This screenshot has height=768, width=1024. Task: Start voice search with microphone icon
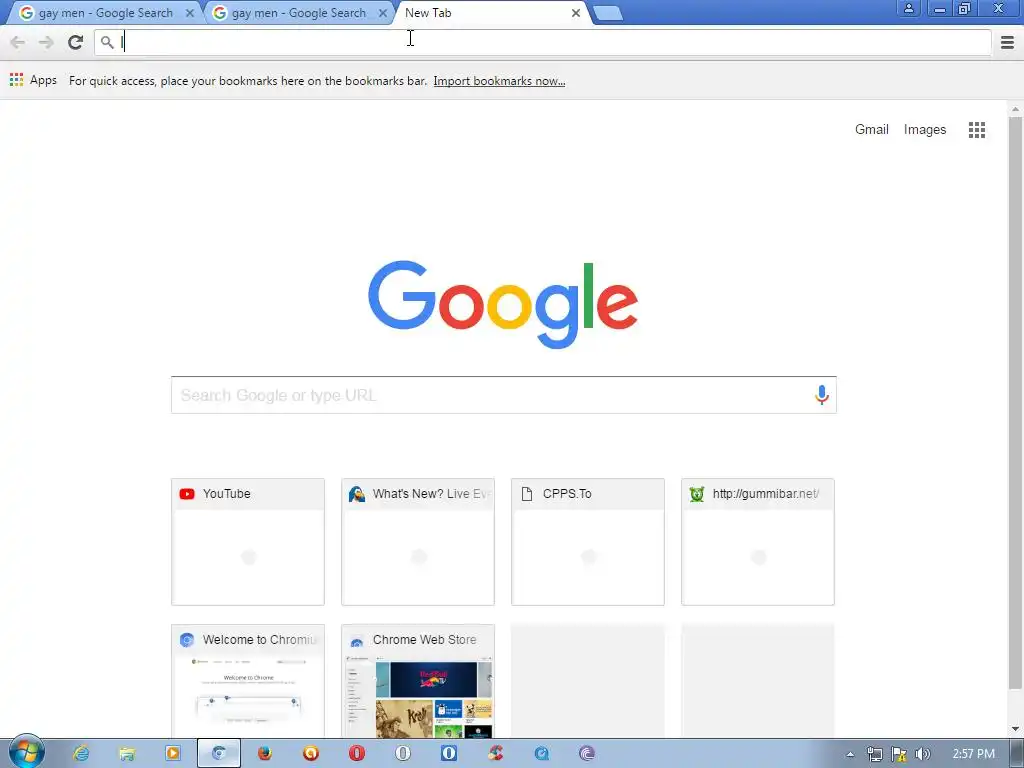(822, 394)
